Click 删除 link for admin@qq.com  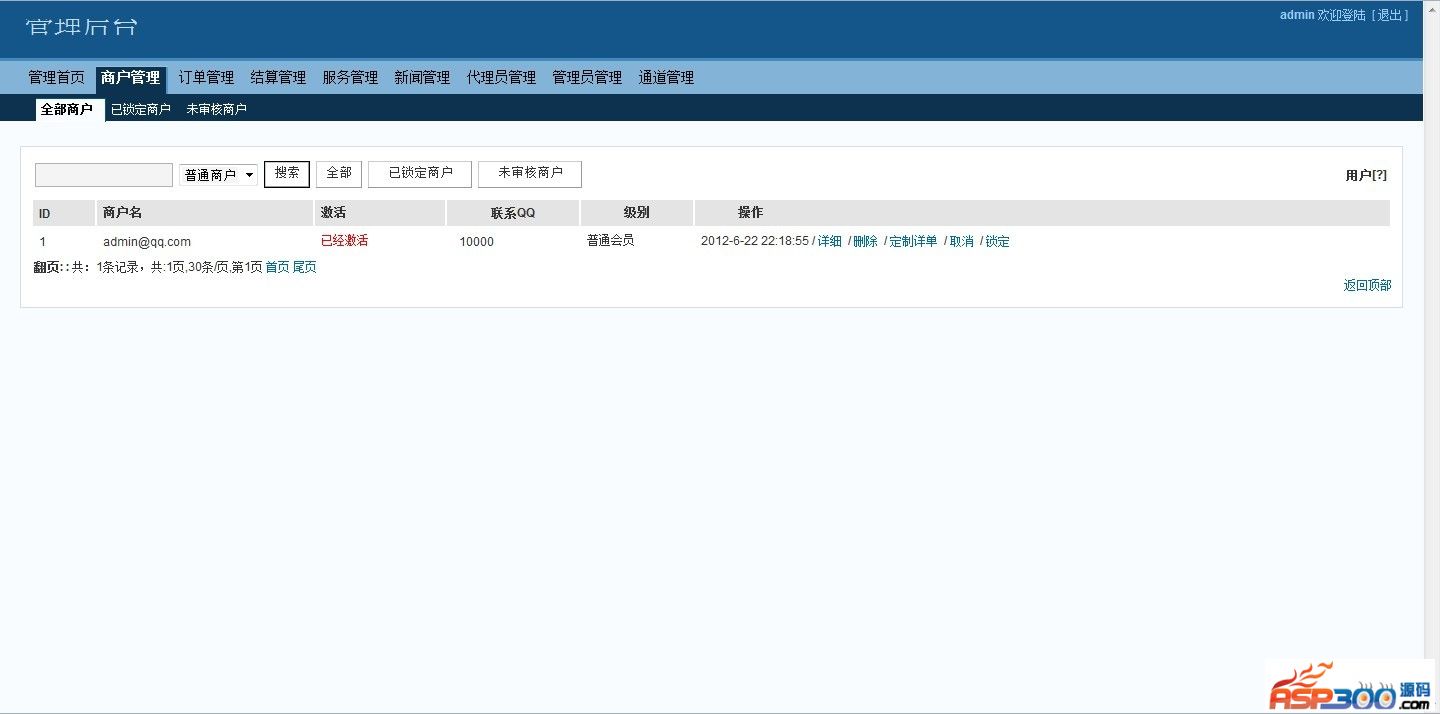pos(865,241)
